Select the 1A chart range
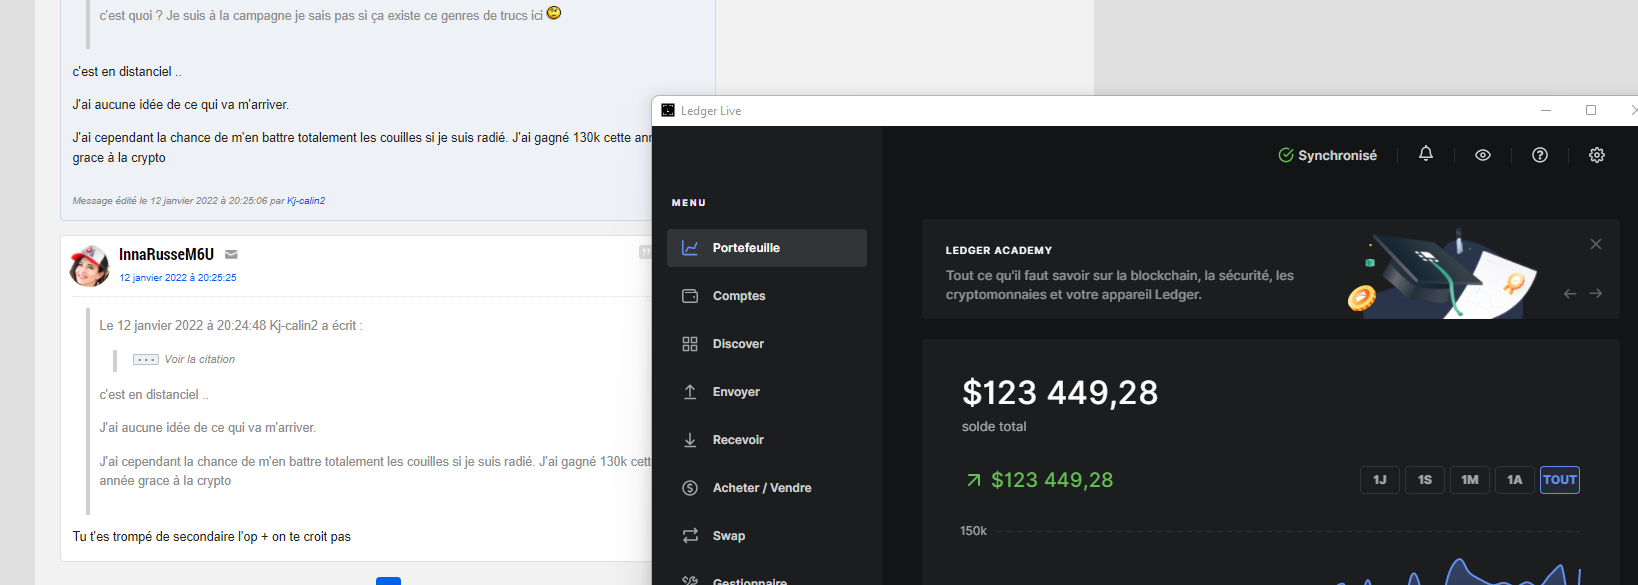The image size is (1638, 585). click(x=1515, y=480)
